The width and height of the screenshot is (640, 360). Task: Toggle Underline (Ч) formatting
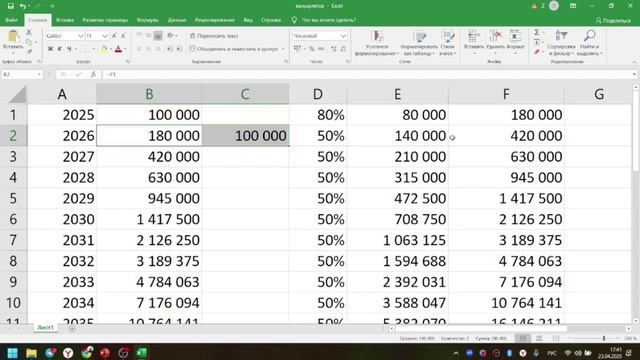(x=69, y=49)
